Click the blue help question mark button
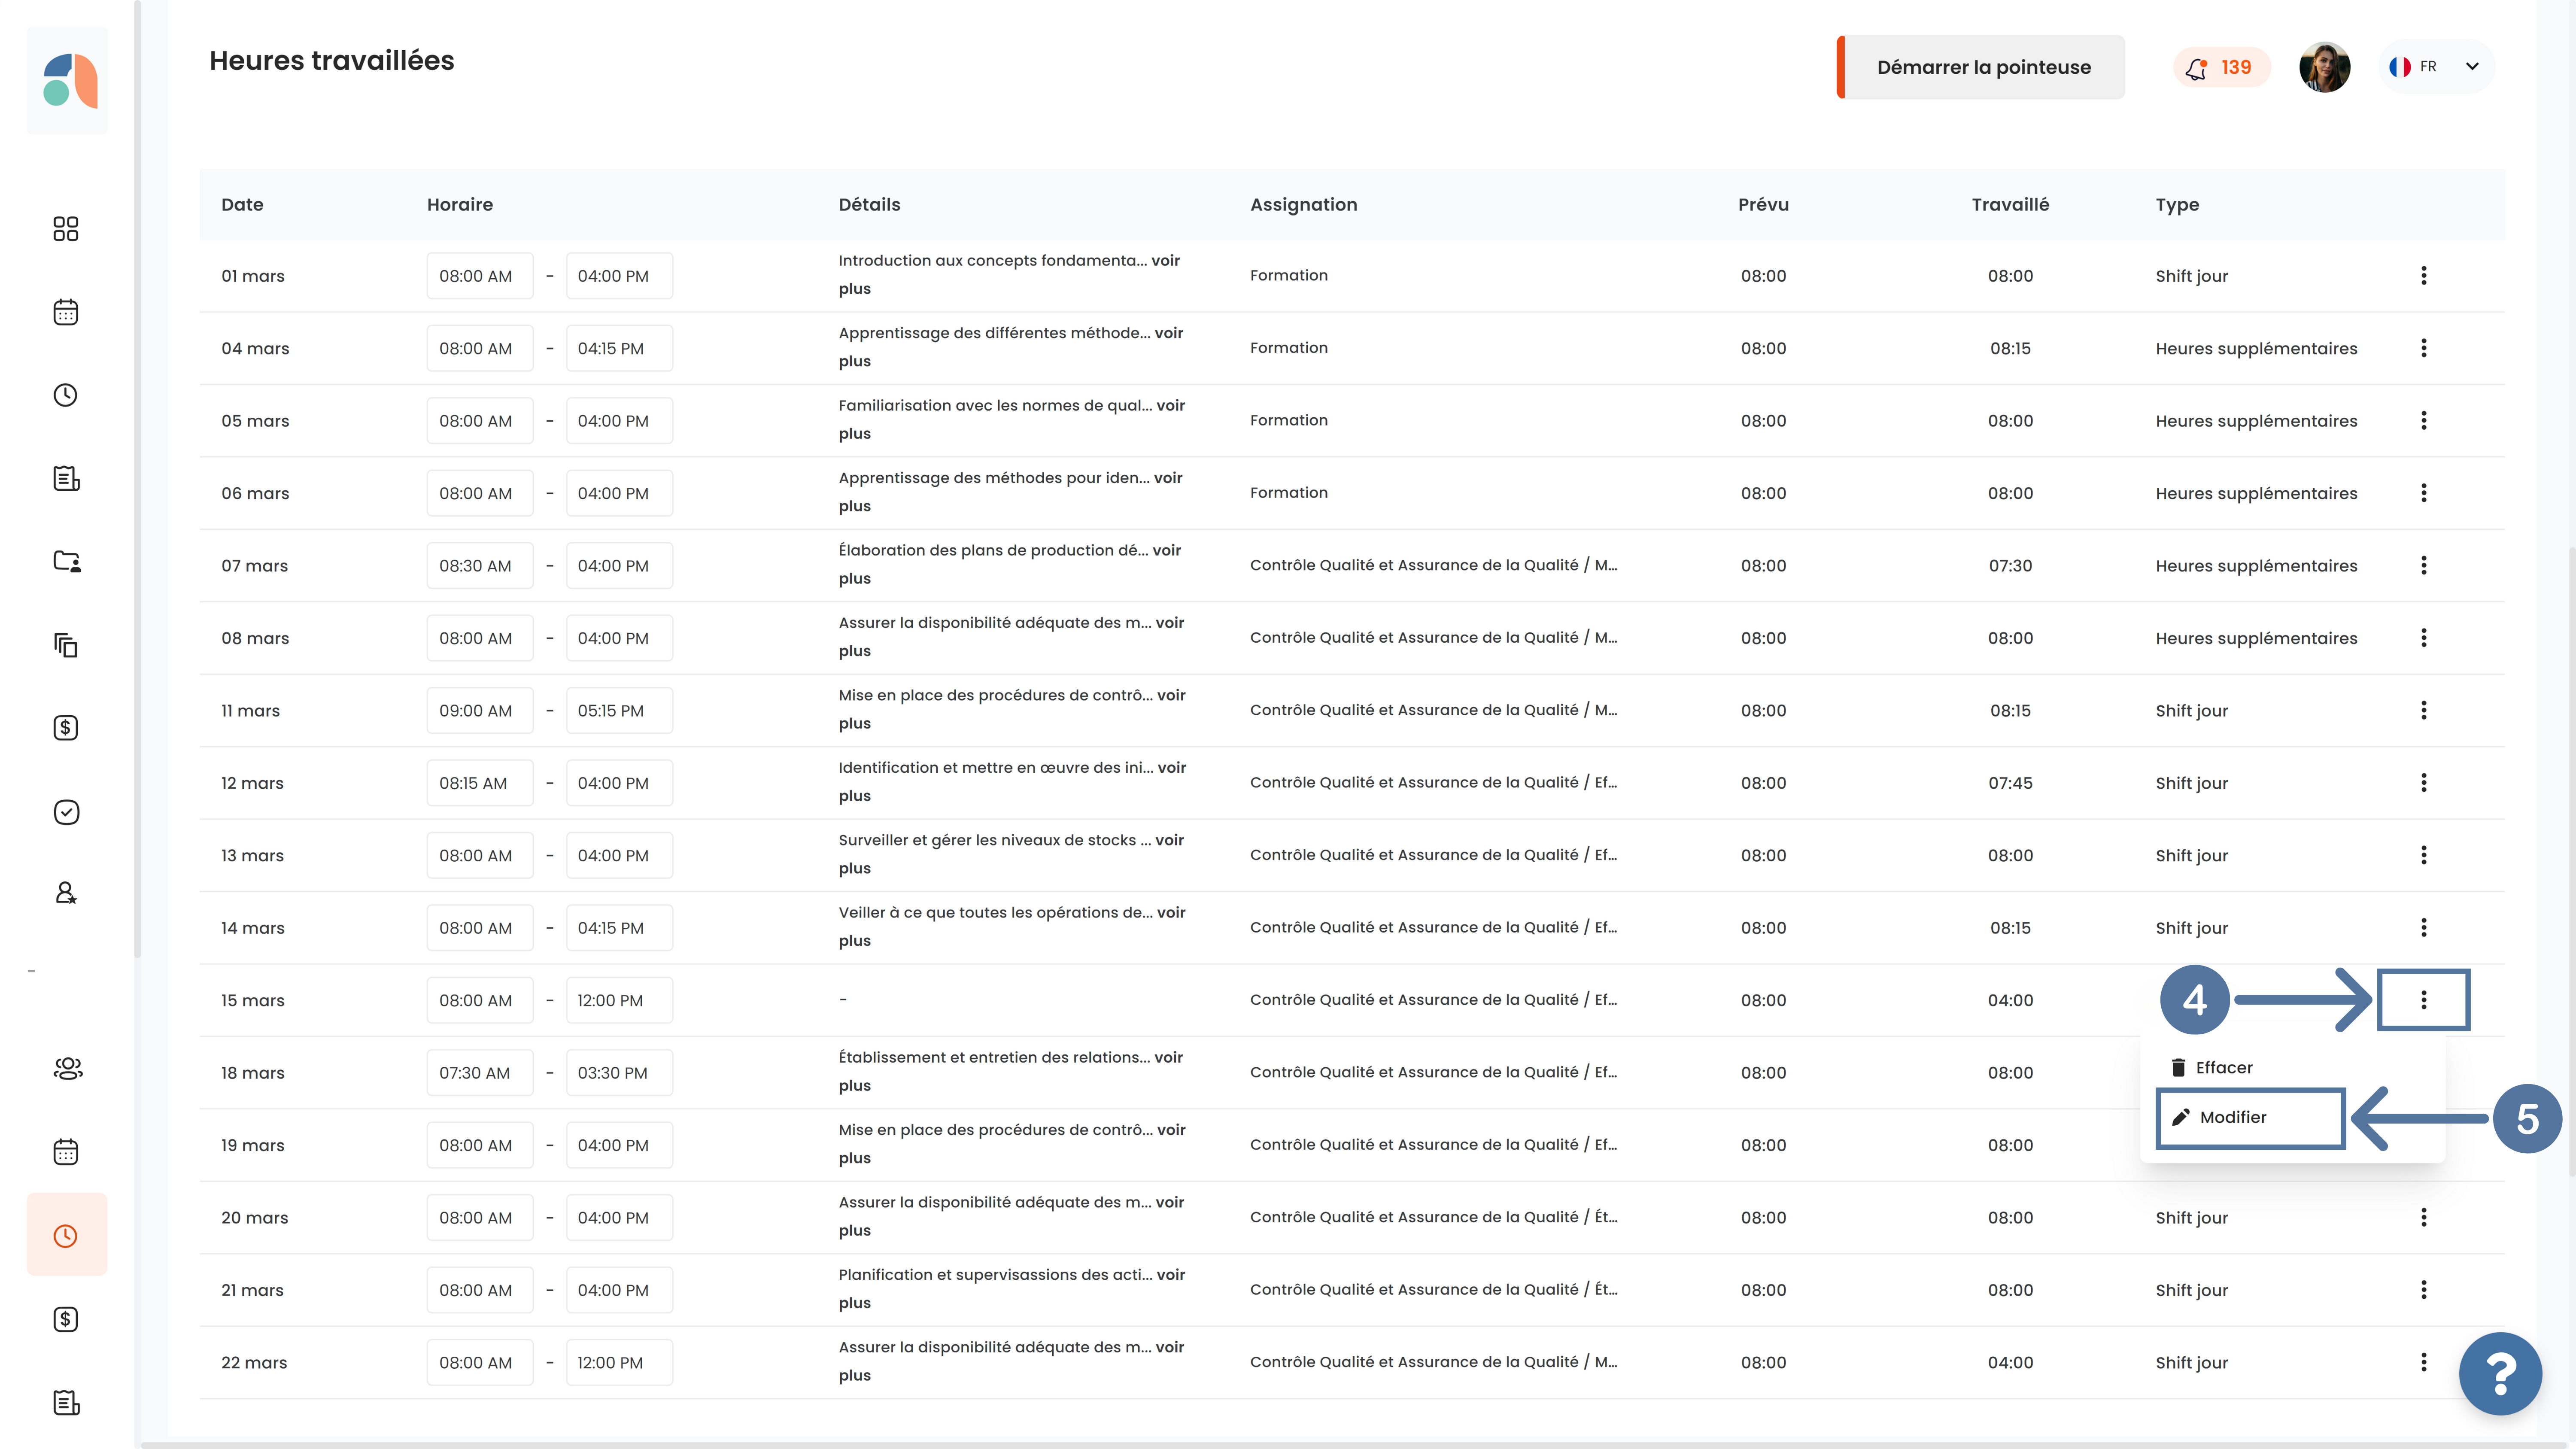The height and width of the screenshot is (1449, 2576). point(2500,1374)
